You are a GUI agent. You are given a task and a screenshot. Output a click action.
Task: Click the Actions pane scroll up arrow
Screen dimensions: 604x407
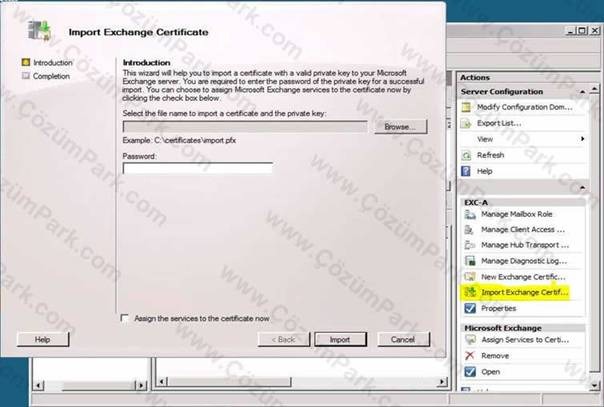[x=594, y=89]
